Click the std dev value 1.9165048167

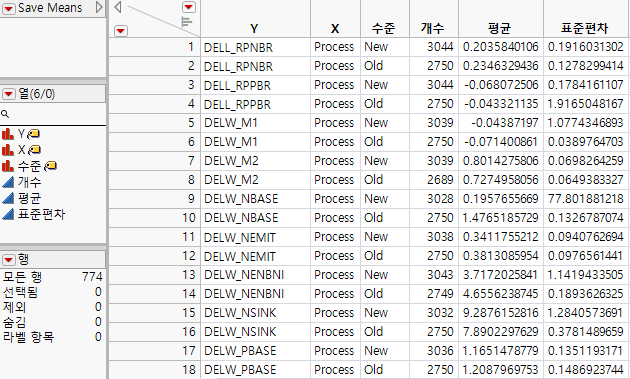point(585,104)
